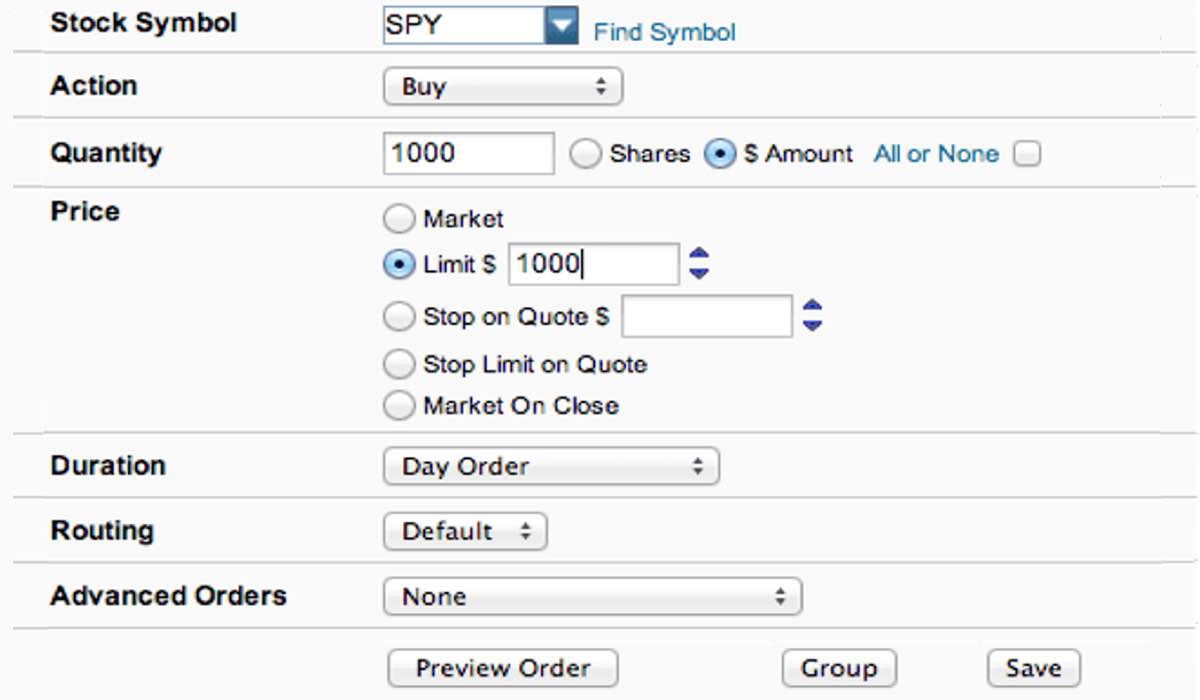Select Market On Close order type
Viewport: 1200px width, 700px height.
(x=399, y=404)
